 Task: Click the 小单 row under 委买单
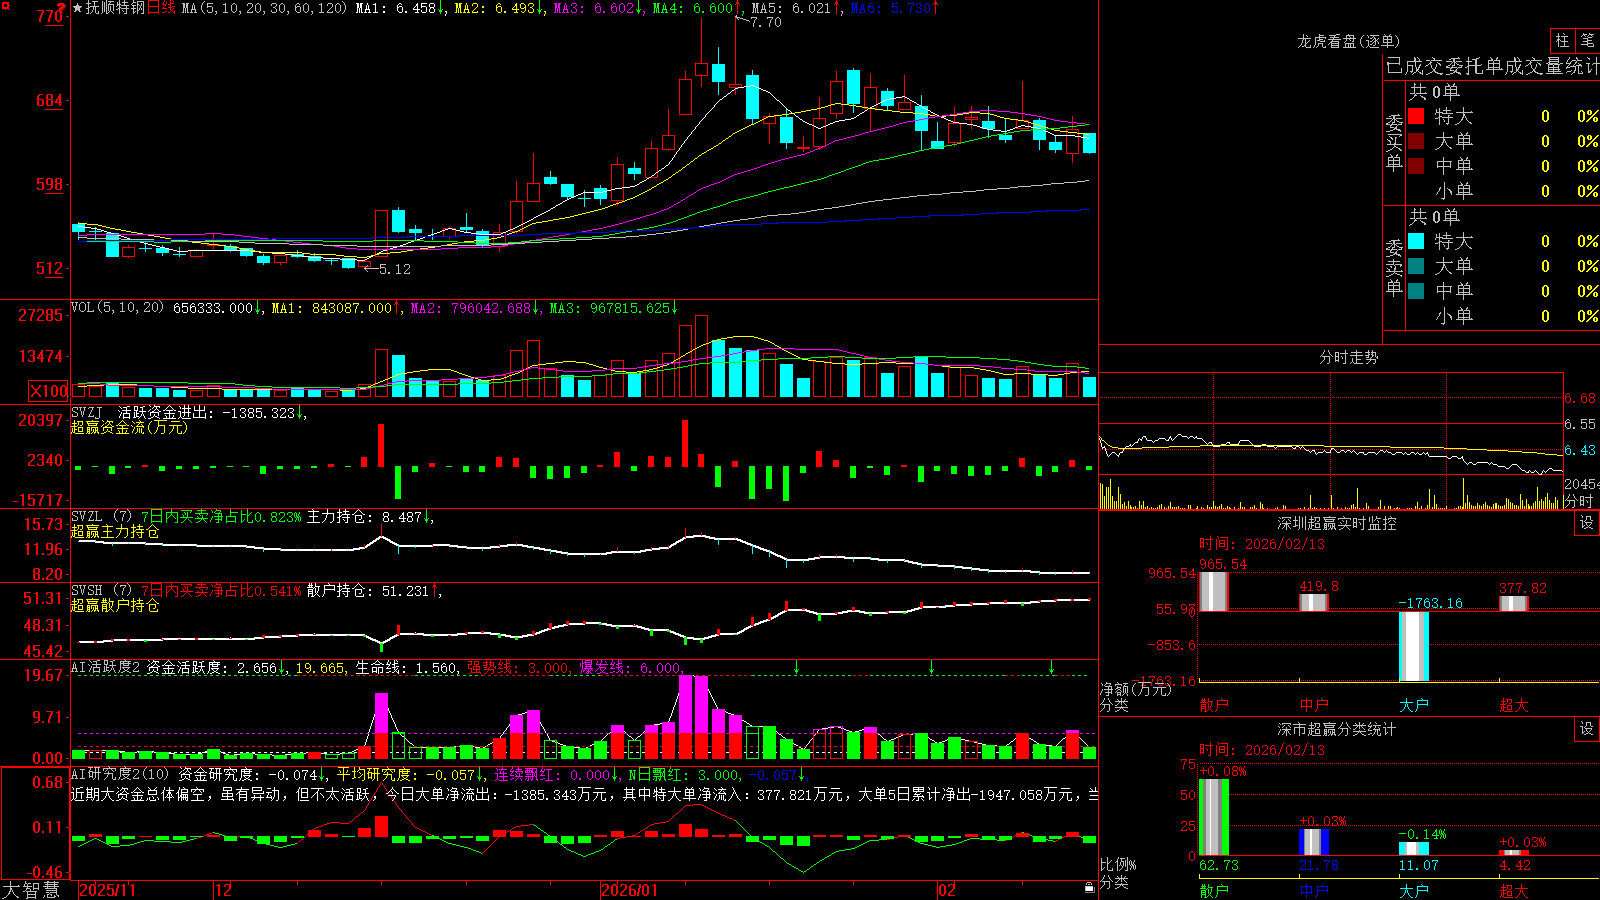[1503, 191]
